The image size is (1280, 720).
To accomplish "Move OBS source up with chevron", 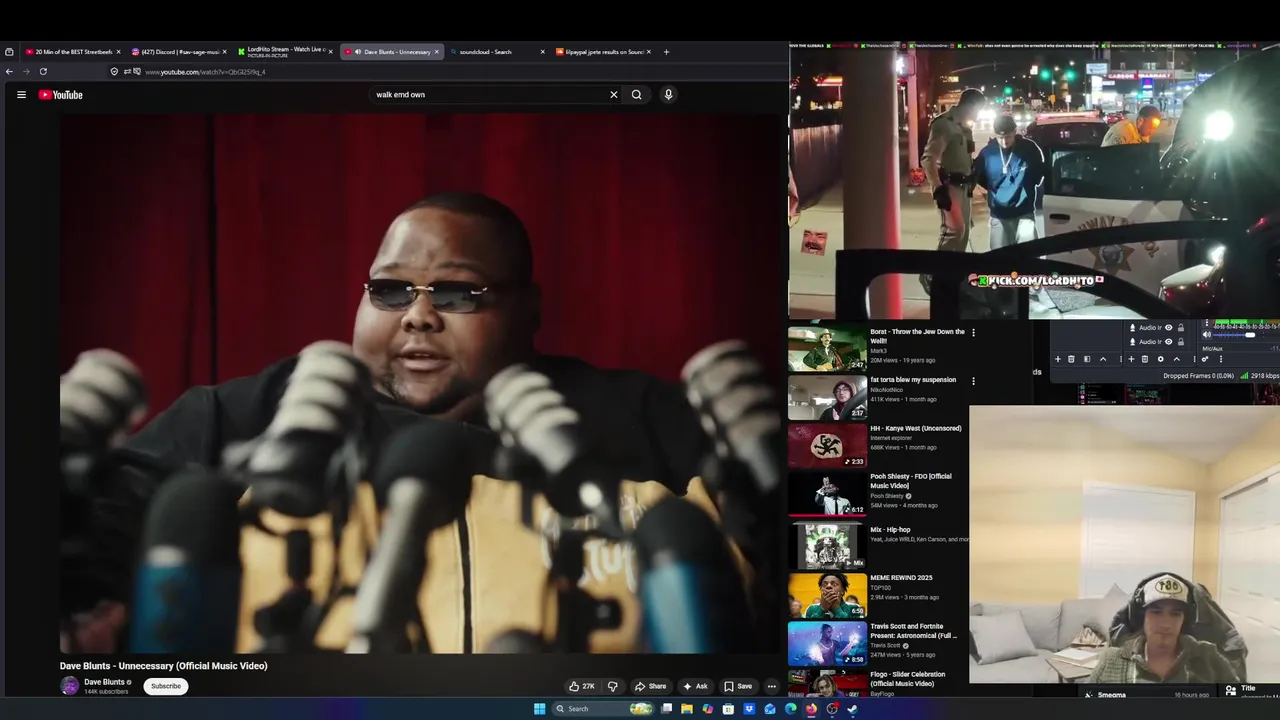I will (x=1177, y=359).
